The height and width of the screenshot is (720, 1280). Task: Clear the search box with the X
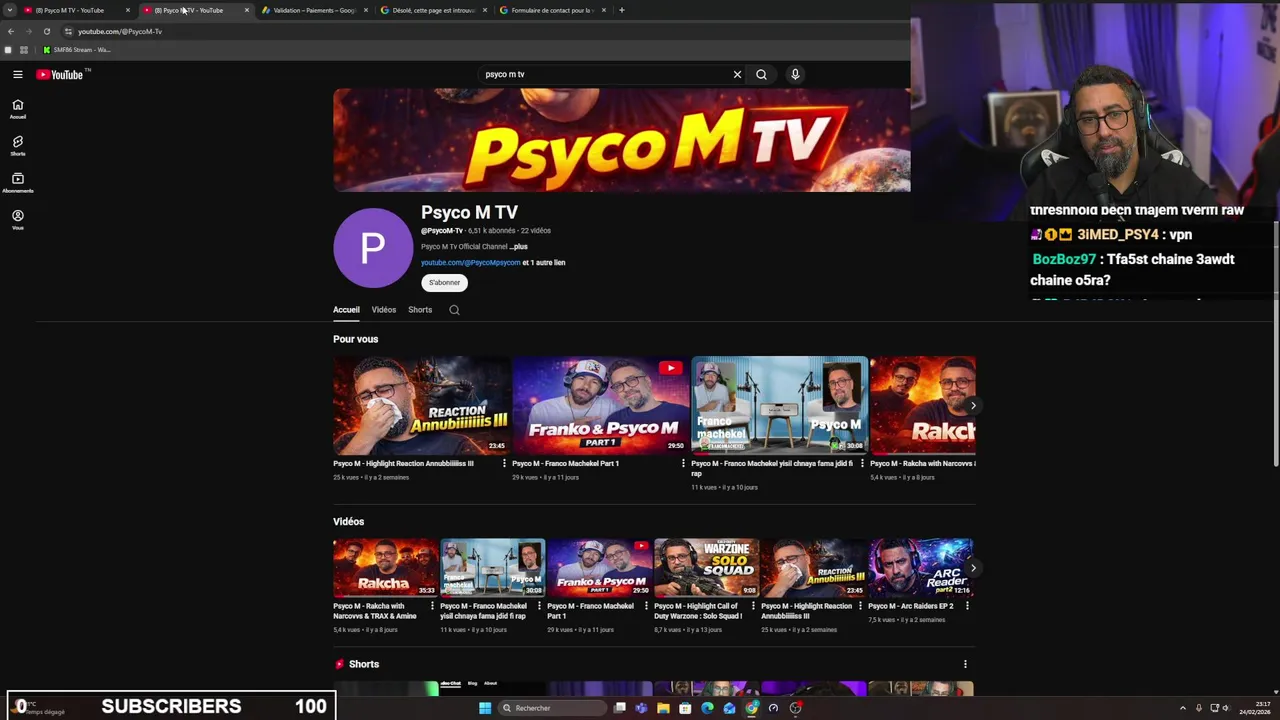737,74
